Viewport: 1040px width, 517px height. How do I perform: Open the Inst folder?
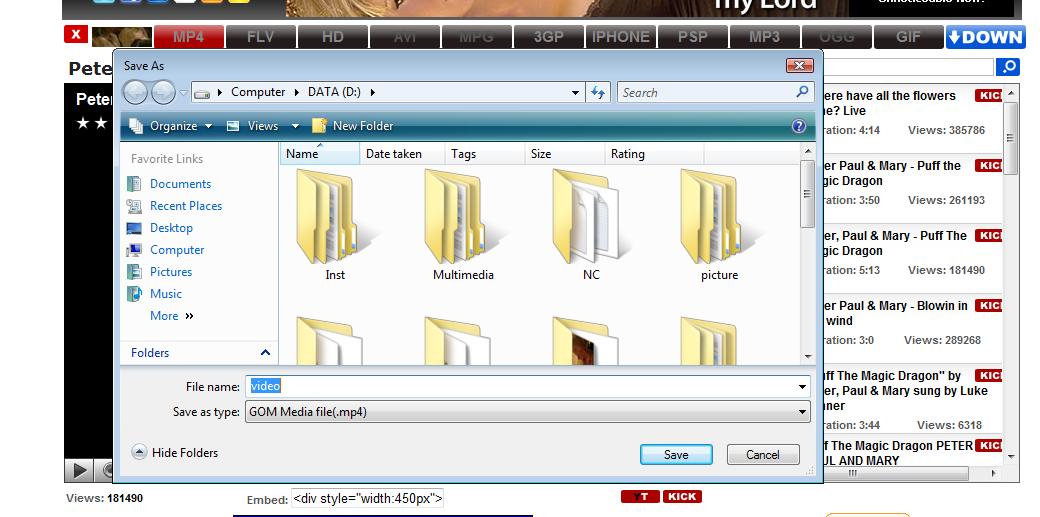coord(334,224)
